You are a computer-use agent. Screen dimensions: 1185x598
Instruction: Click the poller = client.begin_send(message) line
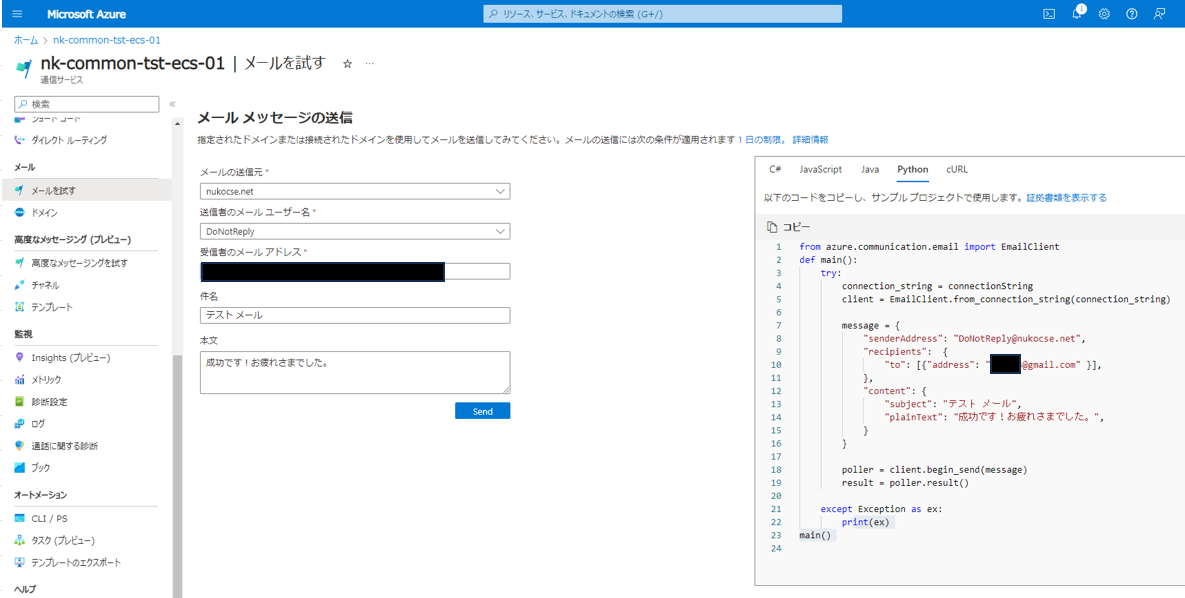point(934,469)
